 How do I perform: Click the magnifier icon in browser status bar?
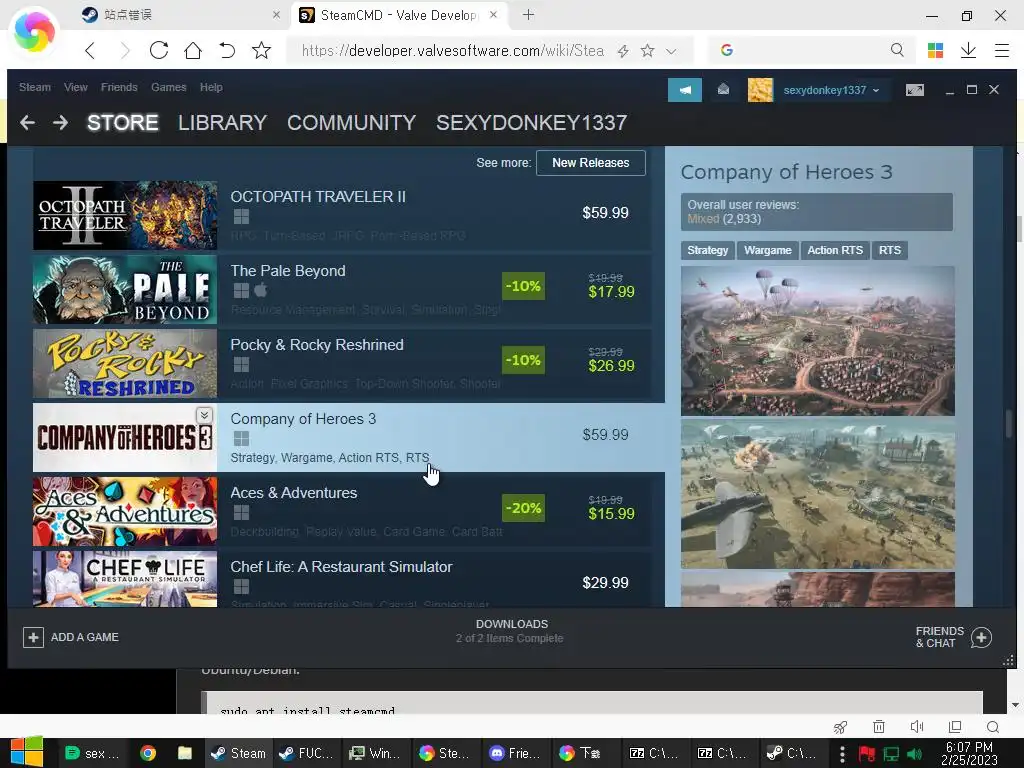[993, 727]
